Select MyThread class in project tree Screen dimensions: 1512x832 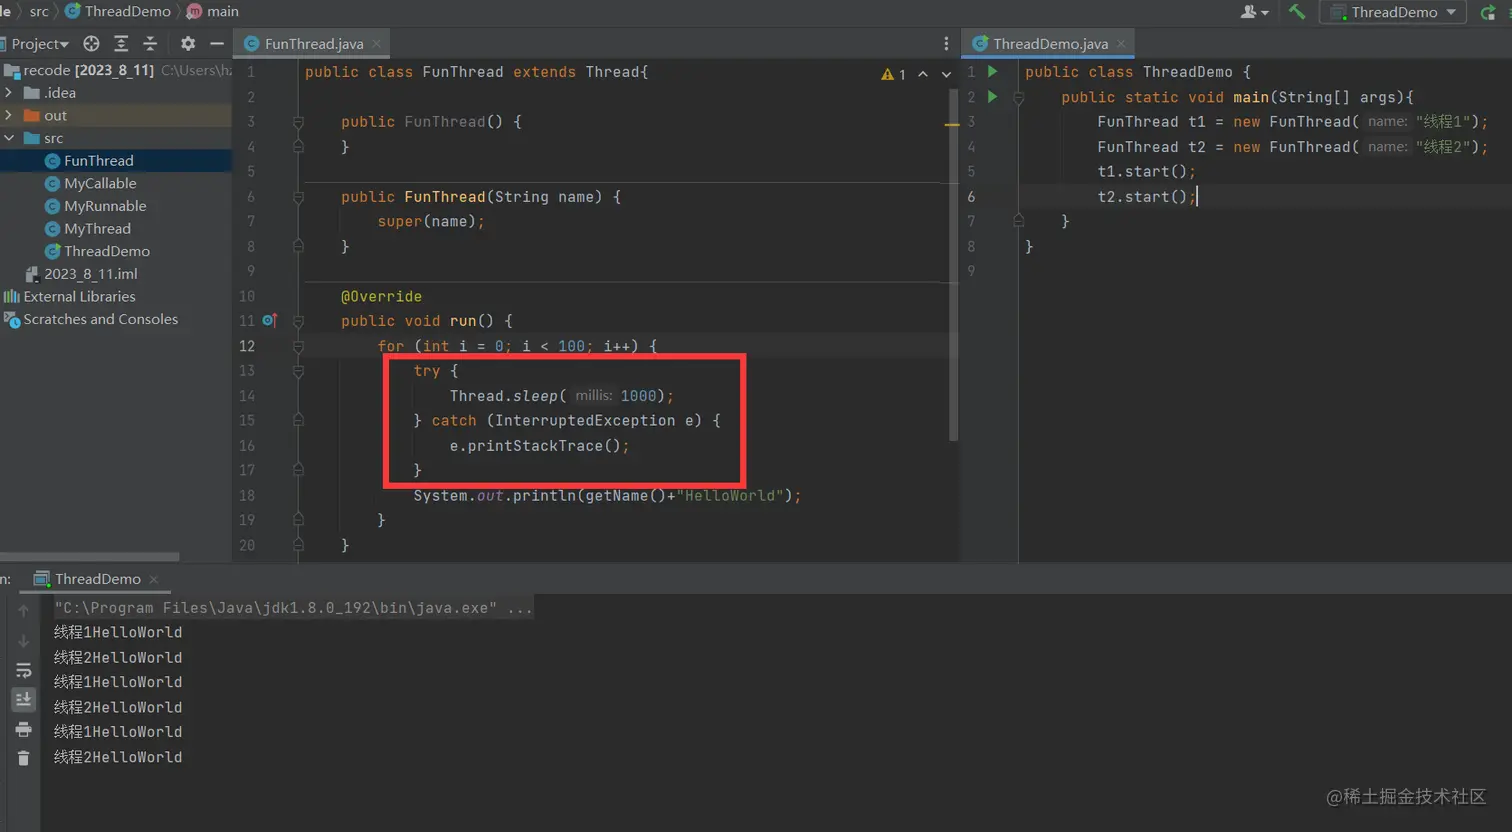tap(97, 229)
